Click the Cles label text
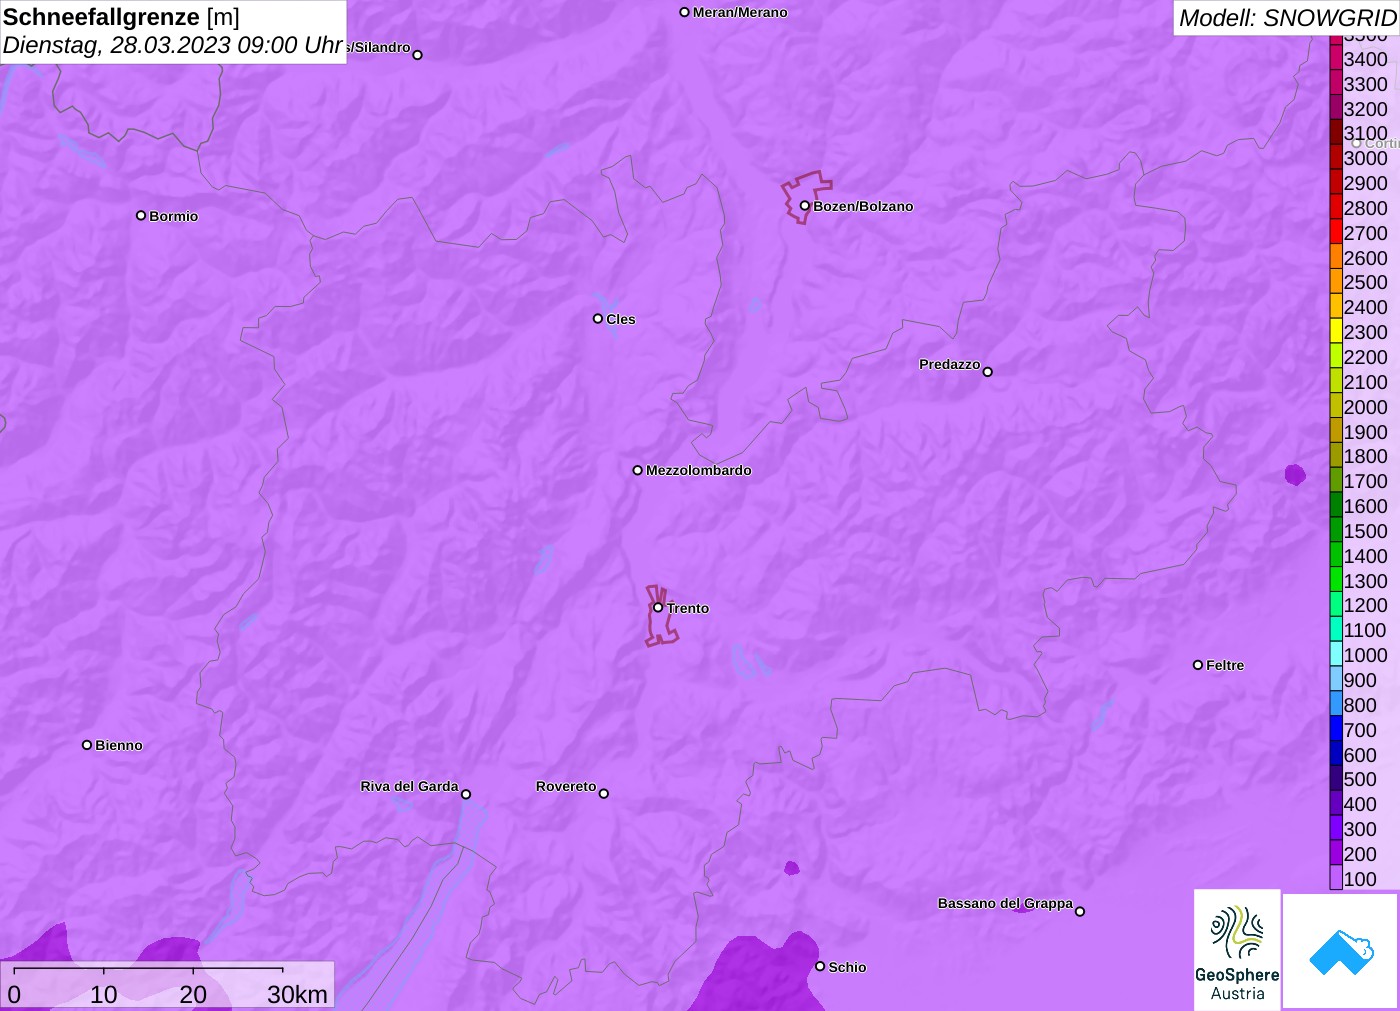1400x1011 pixels. pos(621,319)
